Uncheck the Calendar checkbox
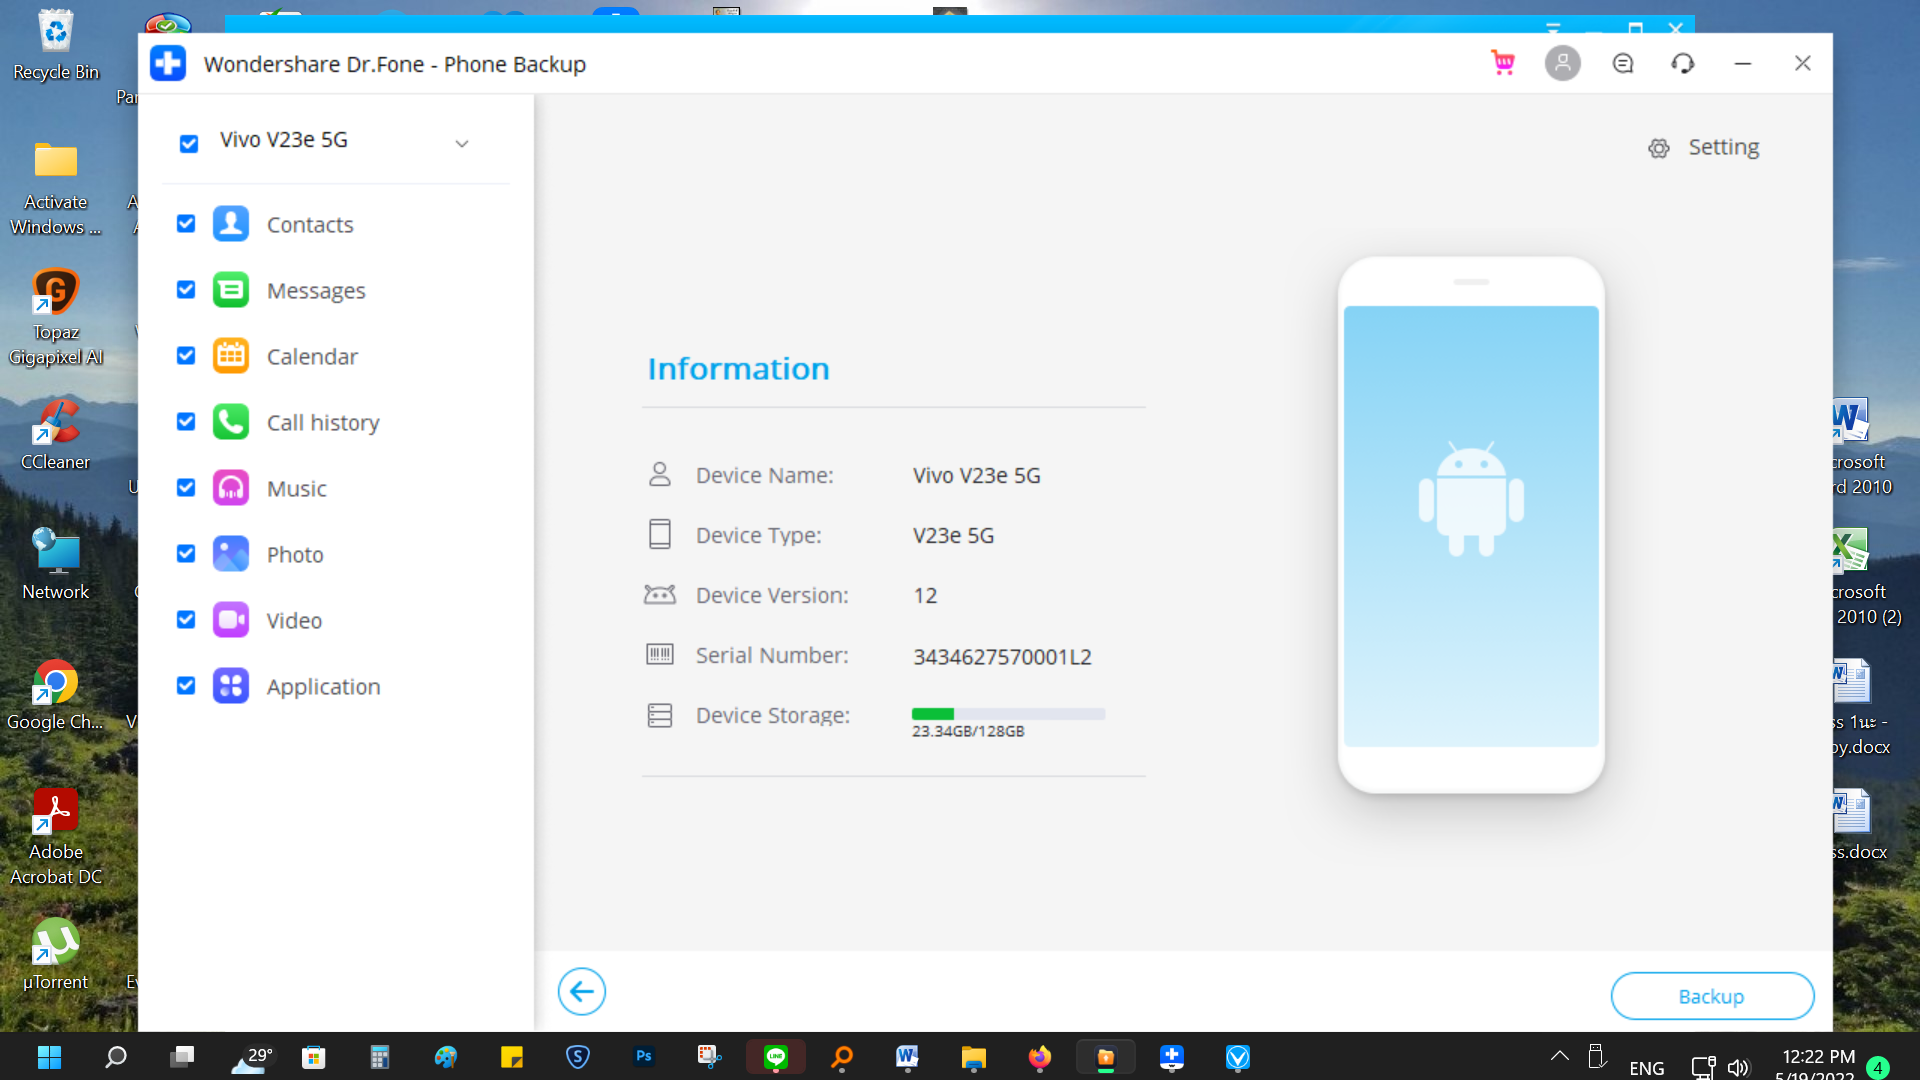 [x=186, y=355]
